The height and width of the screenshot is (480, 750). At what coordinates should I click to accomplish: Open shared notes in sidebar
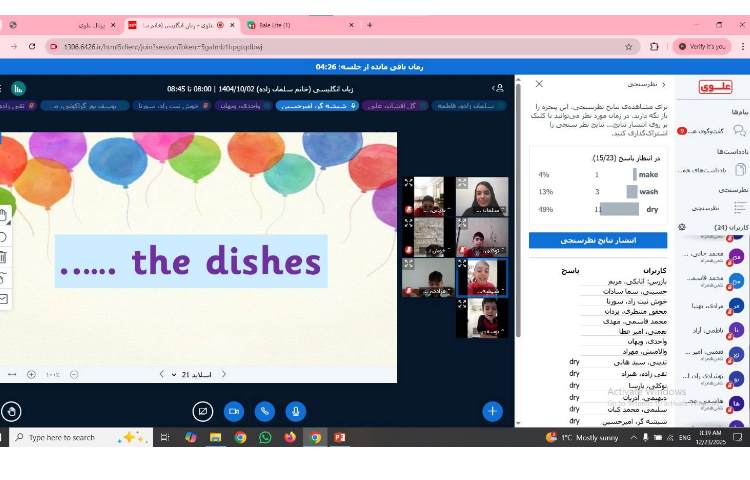click(713, 170)
